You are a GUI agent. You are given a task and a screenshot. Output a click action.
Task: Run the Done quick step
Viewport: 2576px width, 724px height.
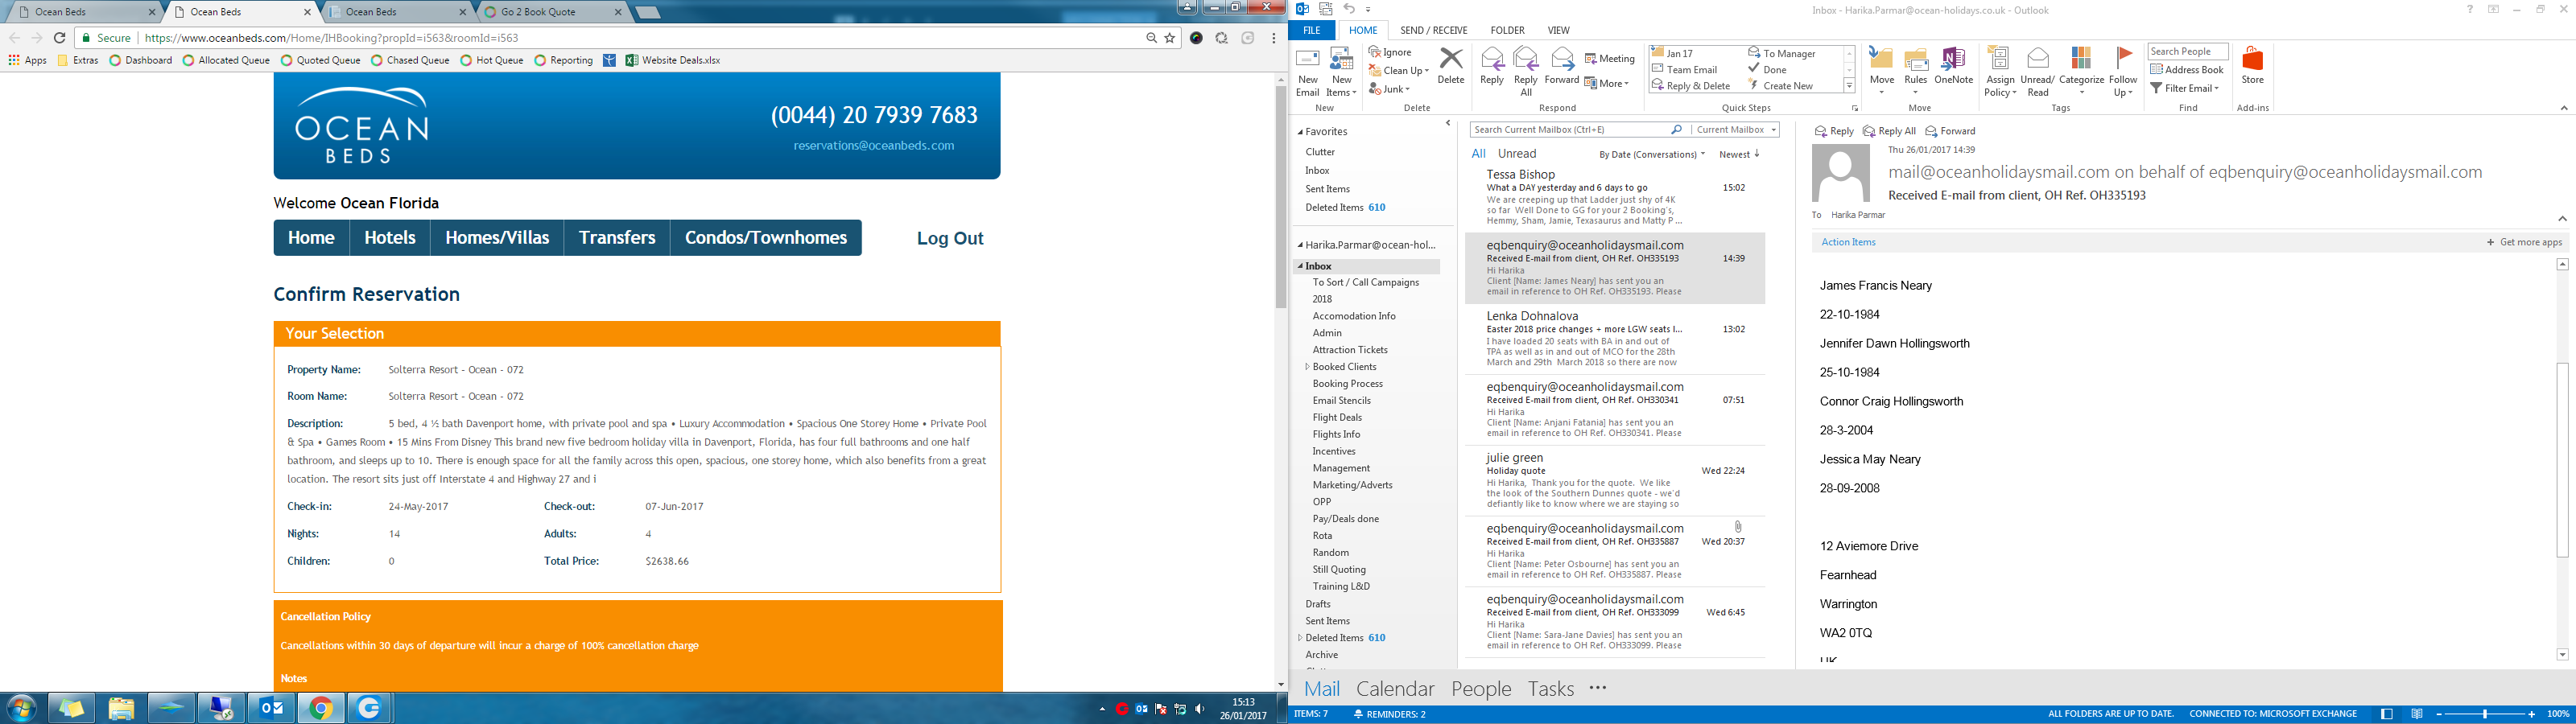[1767, 69]
